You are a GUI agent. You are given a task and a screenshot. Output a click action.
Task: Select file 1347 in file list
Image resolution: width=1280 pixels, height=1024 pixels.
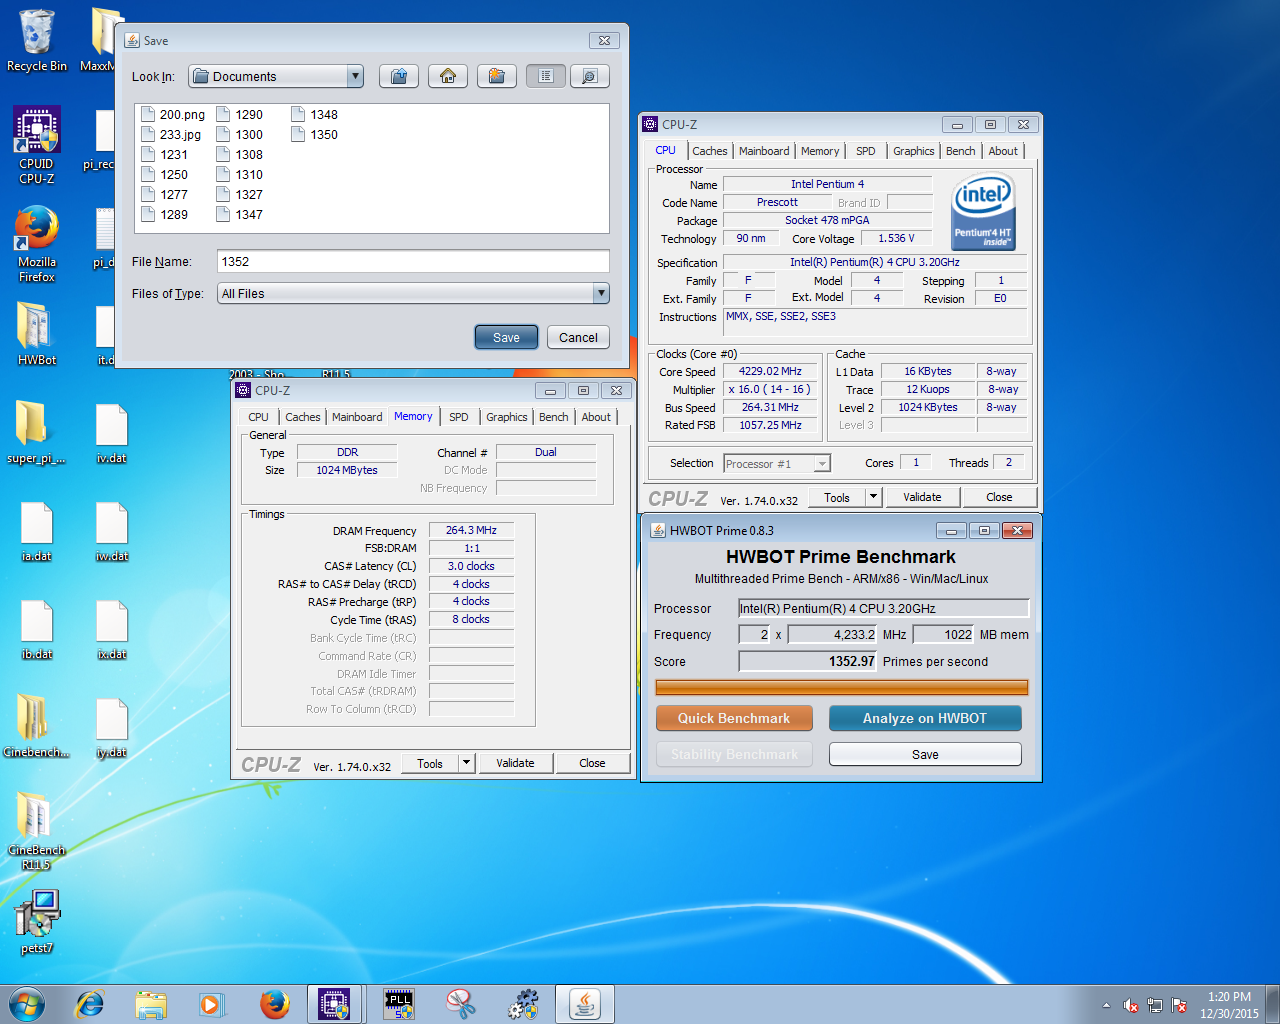240,214
